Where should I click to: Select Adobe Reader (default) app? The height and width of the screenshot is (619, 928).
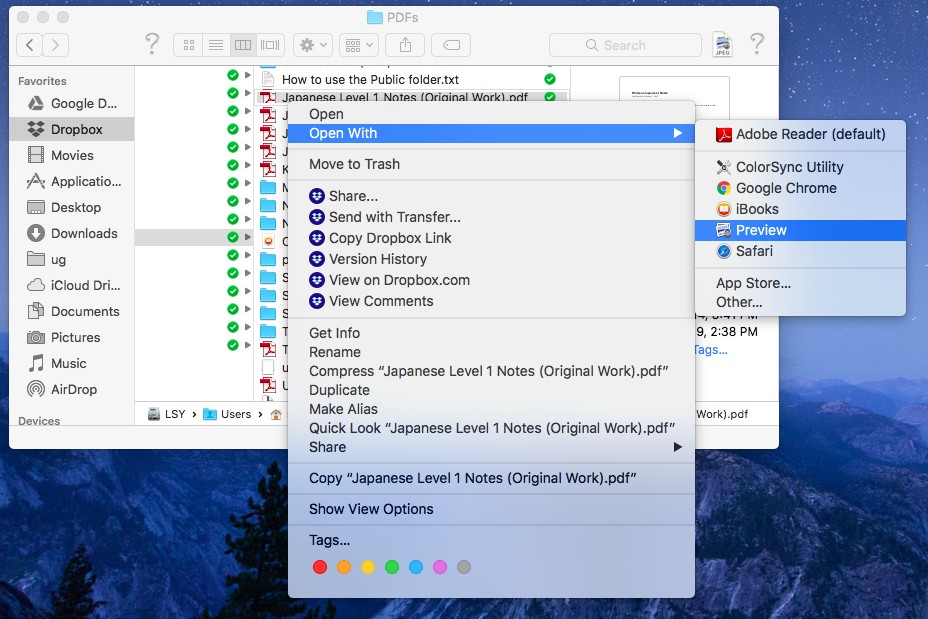(809, 134)
